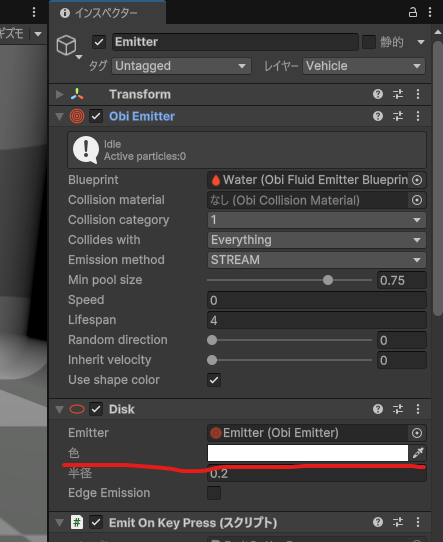Viewport: 443px width, 542px height.
Task: Collapse the Obi Emitter component
Action: [59, 116]
